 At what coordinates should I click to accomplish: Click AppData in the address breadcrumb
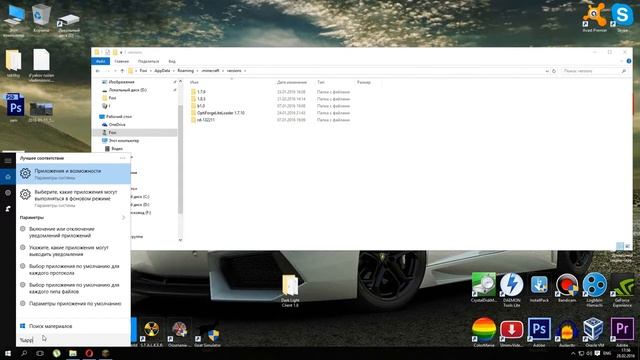pos(162,71)
